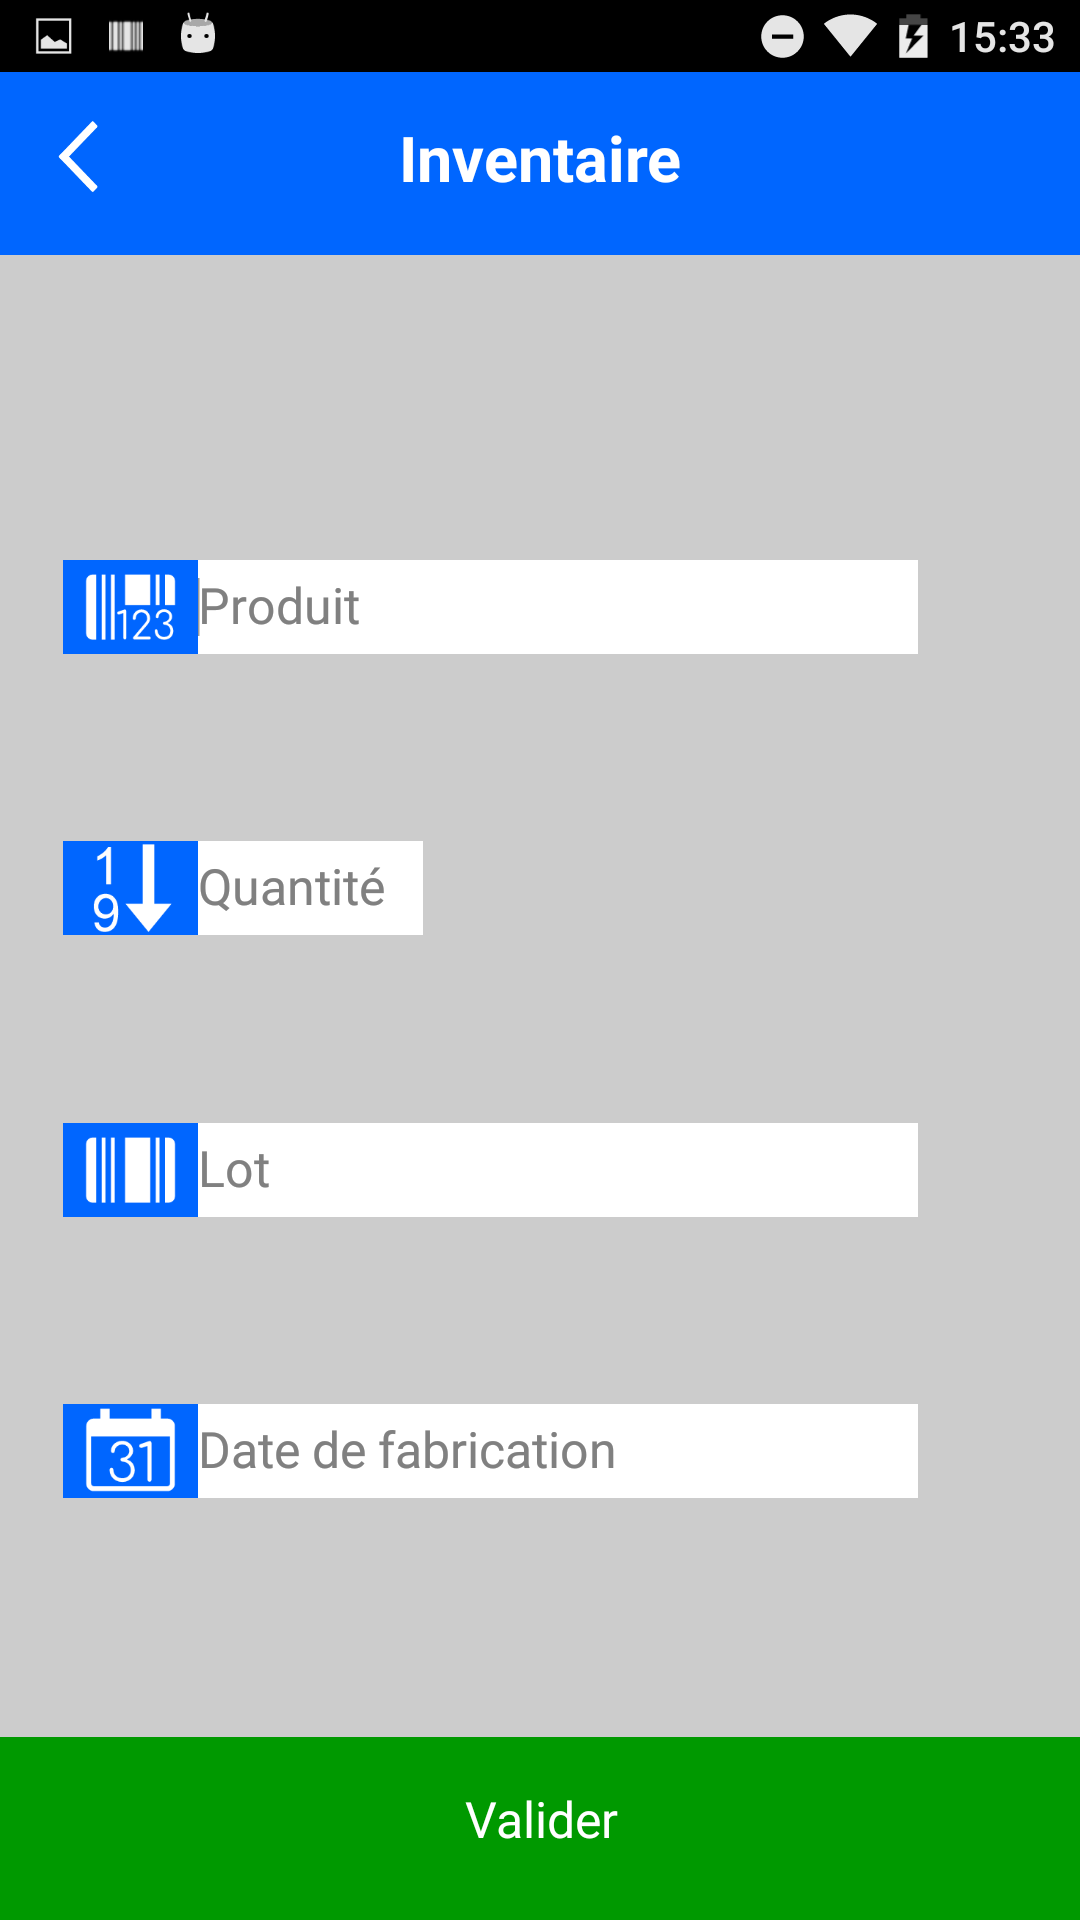Tap the battery charging icon
The height and width of the screenshot is (1920, 1080).
913,37
